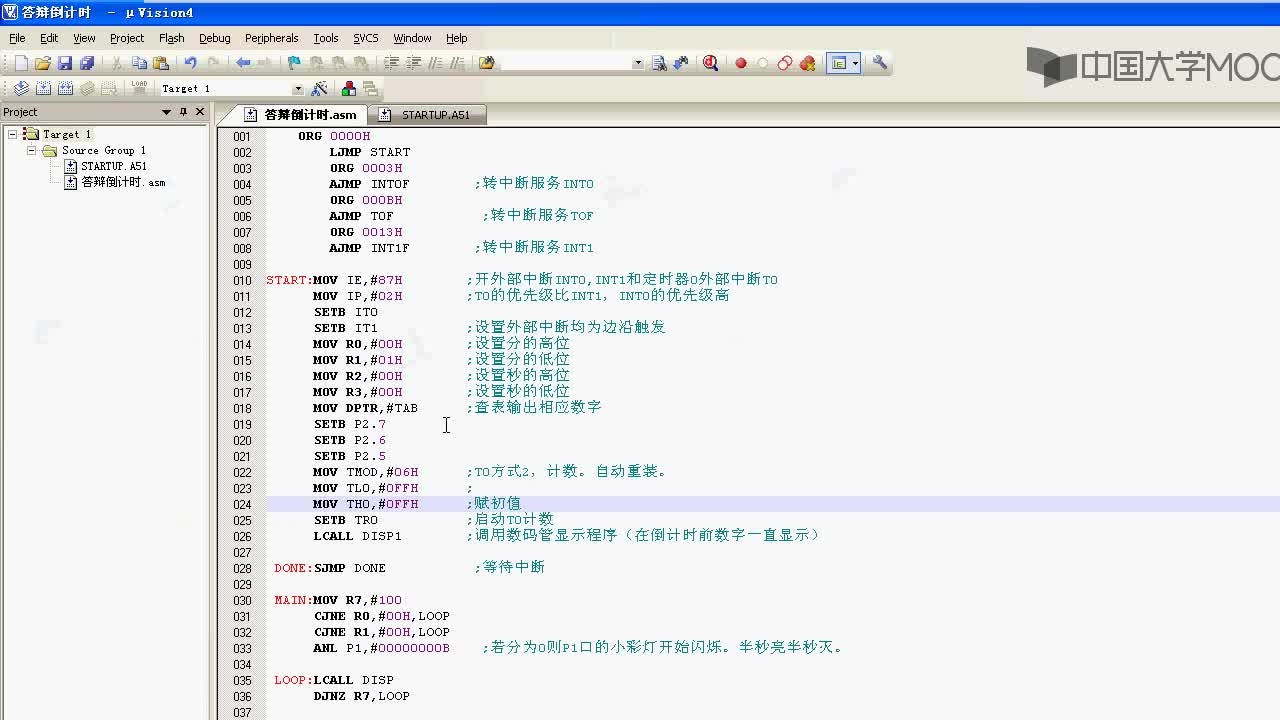Open the Find in Files icon
This screenshot has width=1280, height=720.
pyautogui.click(x=487, y=63)
